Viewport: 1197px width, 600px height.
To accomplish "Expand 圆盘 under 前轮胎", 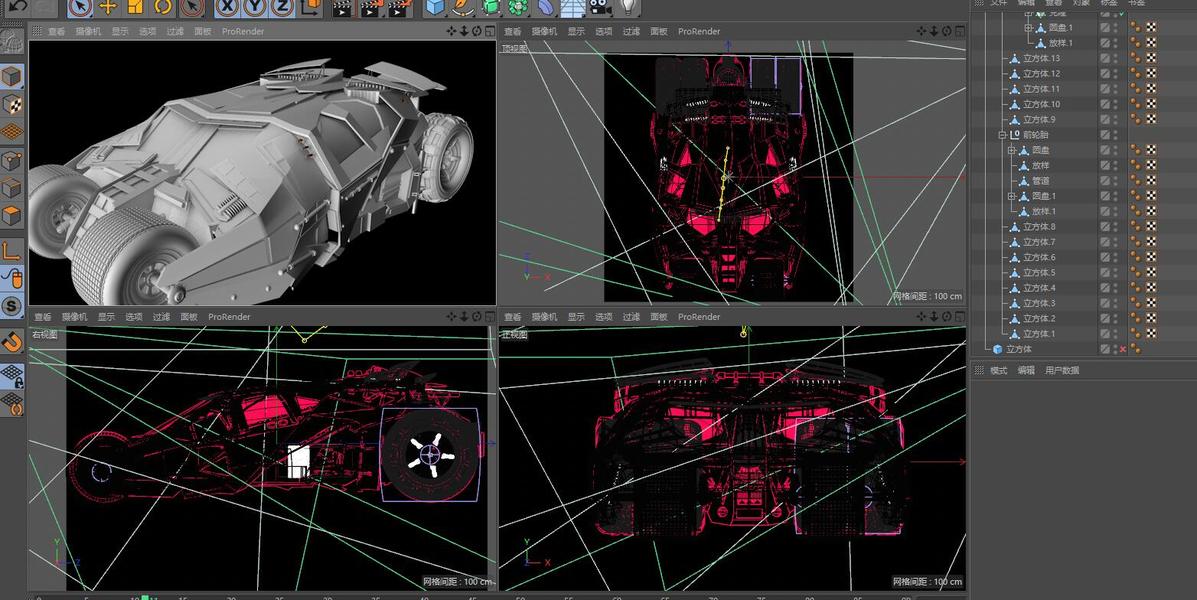I will click(1011, 150).
